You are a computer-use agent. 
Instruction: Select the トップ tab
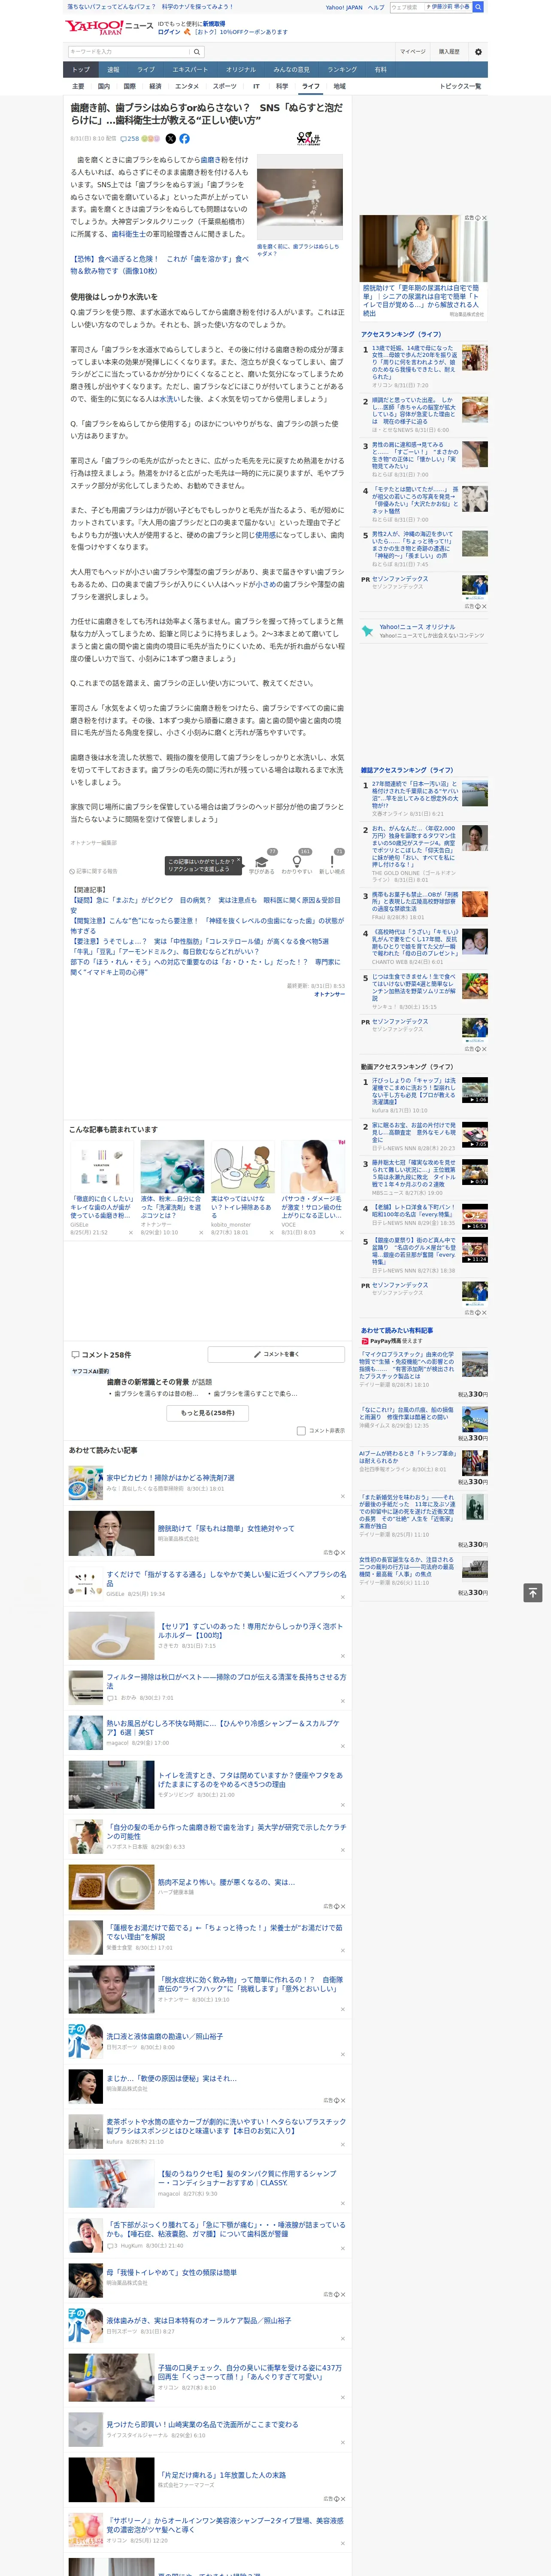point(81,70)
